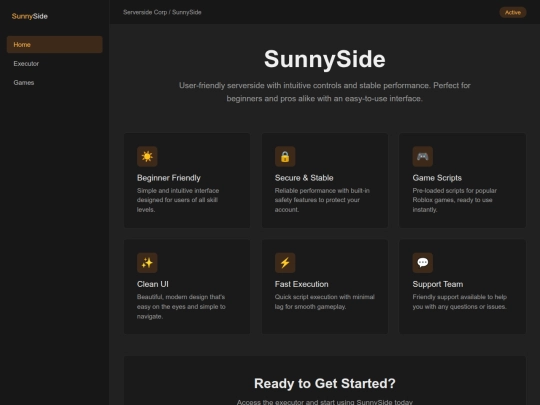
Task: Click the 'Beautiful, modern design' description
Action: [181, 307]
